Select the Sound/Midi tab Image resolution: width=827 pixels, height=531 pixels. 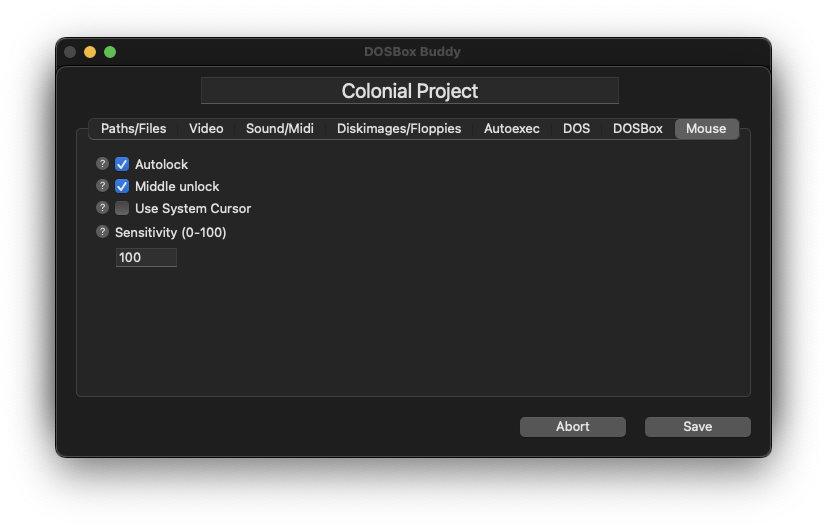280,129
